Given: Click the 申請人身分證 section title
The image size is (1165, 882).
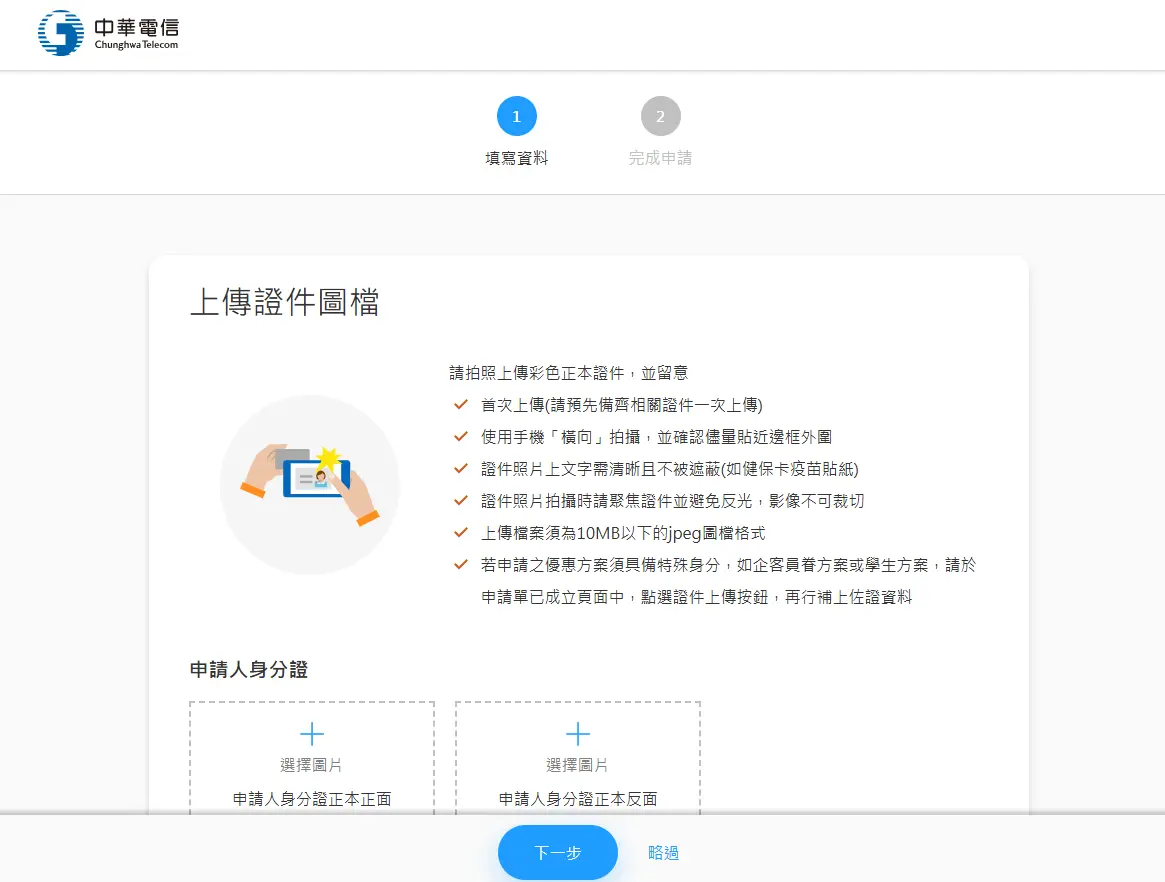Looking at the screenshot, I should coord(249,669).
